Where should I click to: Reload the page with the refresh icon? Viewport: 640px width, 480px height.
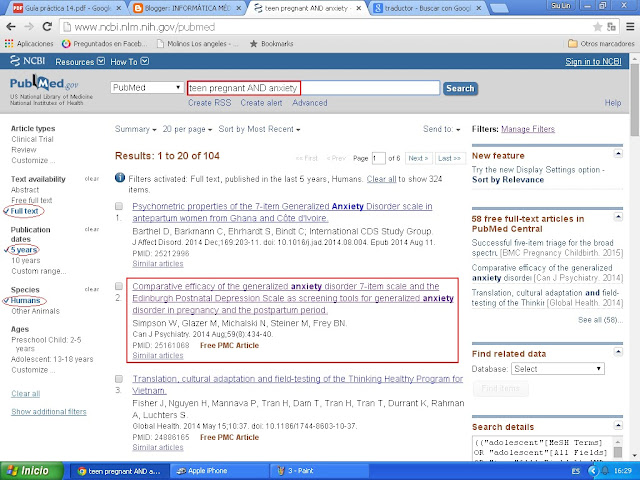click(x=47, y=27)
